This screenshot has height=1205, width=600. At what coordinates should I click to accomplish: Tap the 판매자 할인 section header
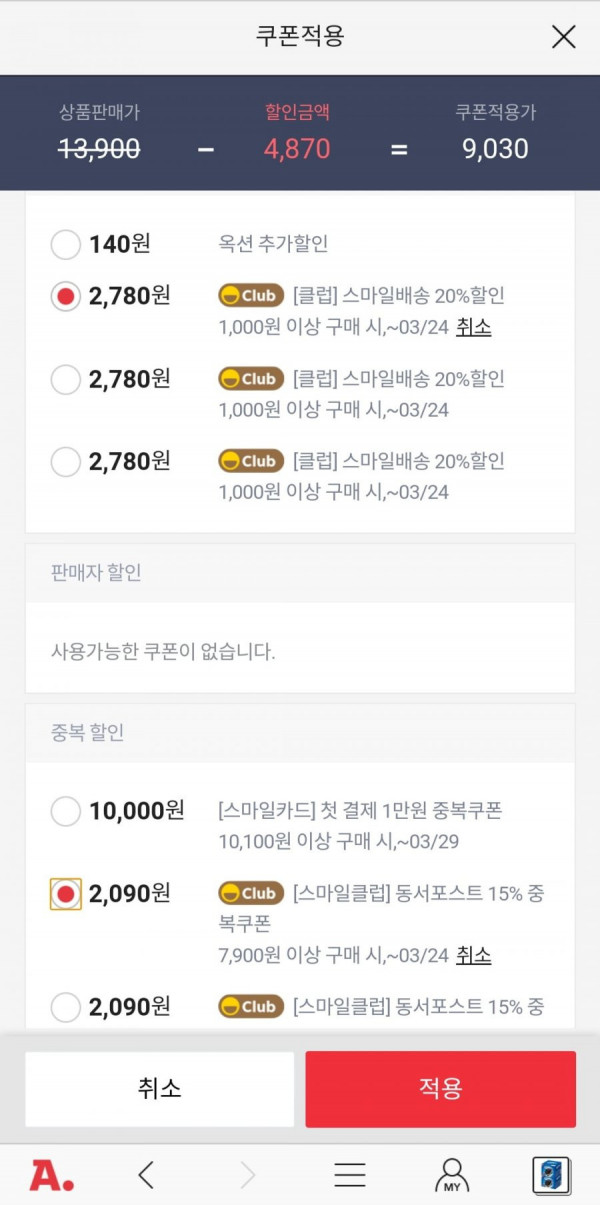(300, 573)
